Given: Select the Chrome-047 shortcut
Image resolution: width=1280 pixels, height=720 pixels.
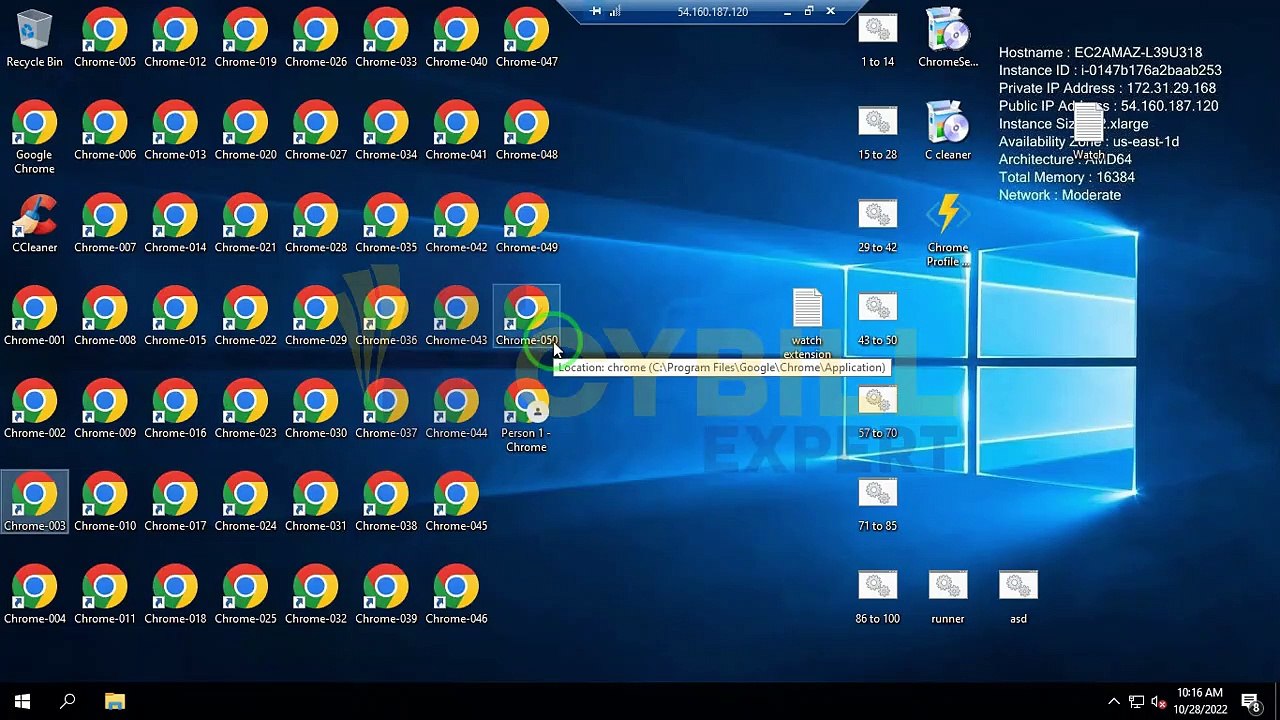Looking at the screenshot, I should tap(527, 40).
